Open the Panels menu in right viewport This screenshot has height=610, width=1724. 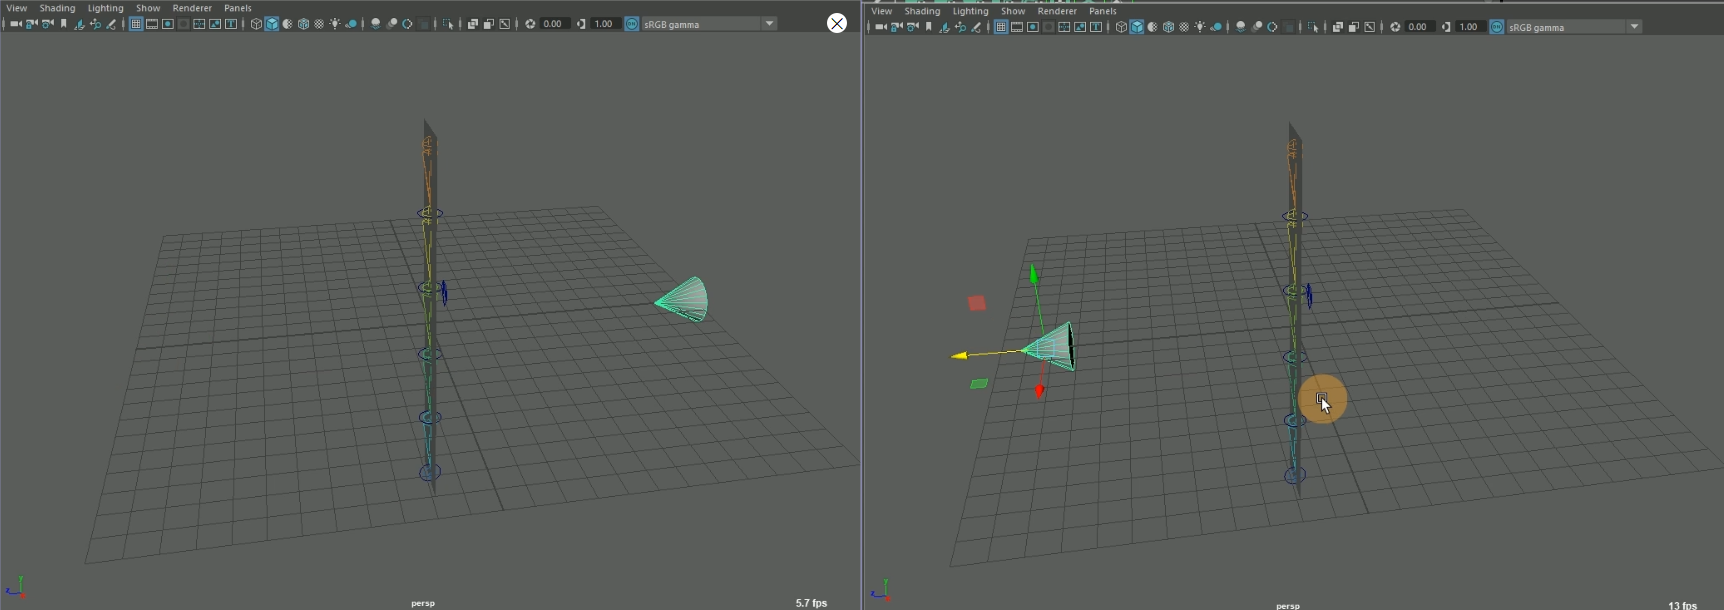(x=1102, y=11)
